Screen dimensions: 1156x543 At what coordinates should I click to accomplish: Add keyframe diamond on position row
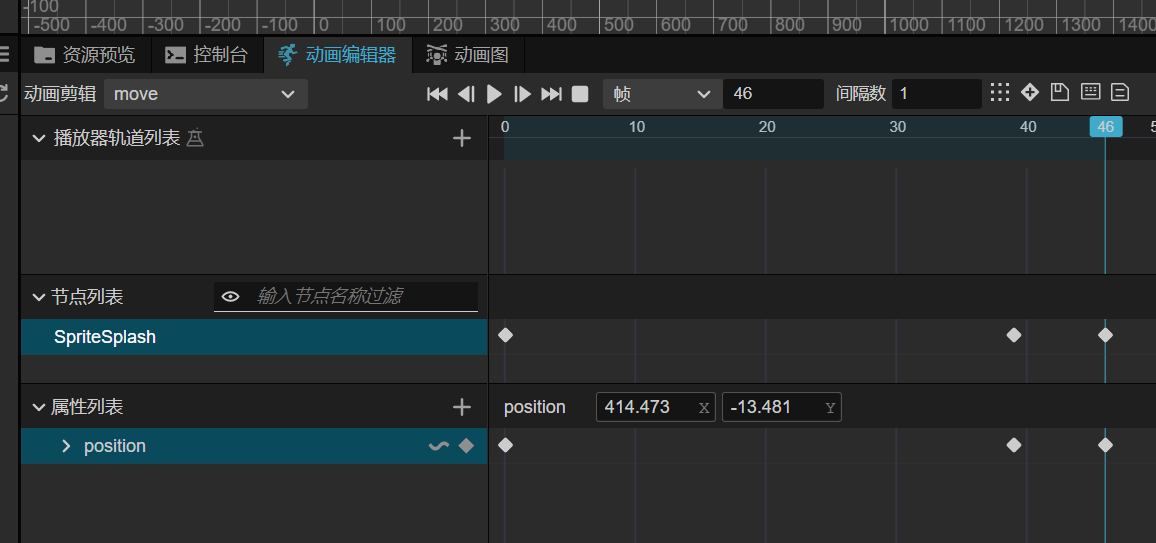click(x=466, y=446)
